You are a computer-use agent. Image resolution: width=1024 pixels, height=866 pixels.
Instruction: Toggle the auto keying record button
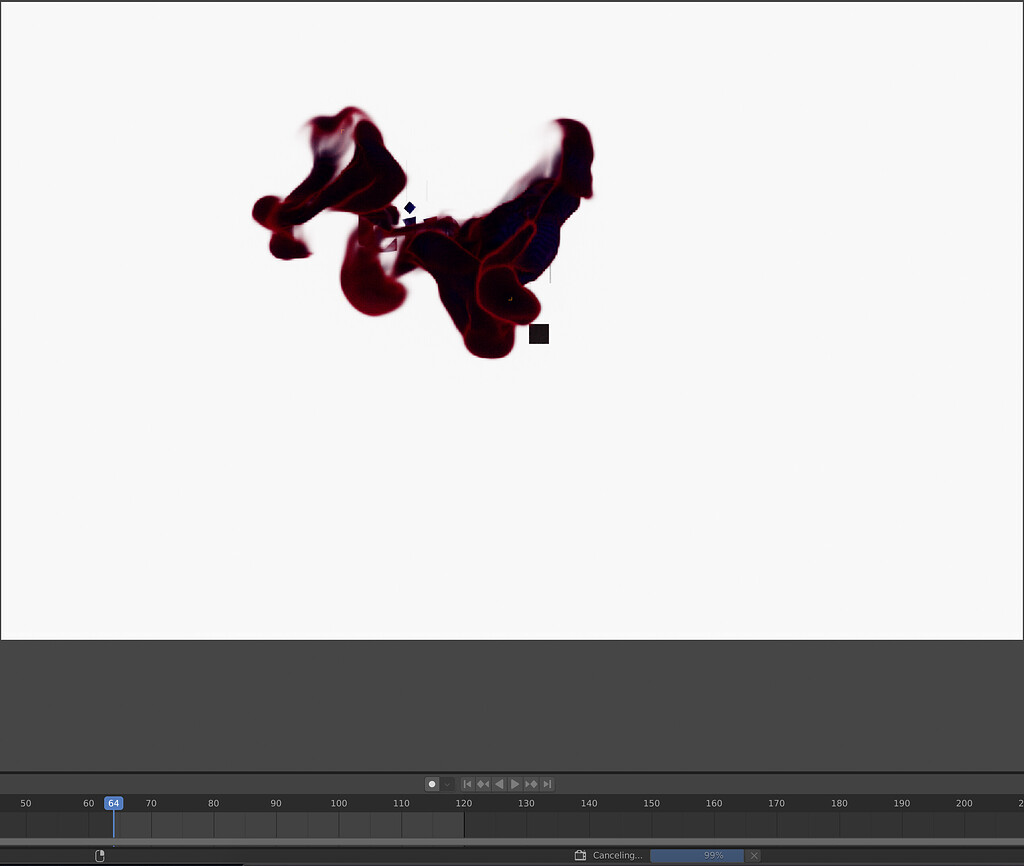pos(432,784)
